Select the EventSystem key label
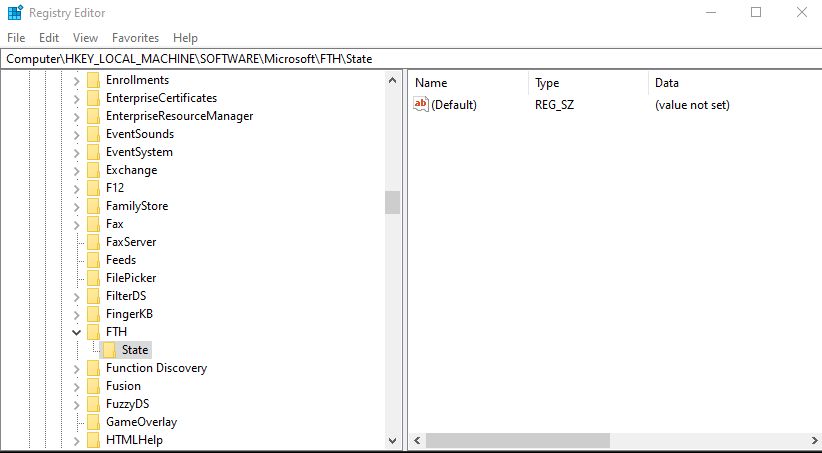Image resolution: width=822 pixels, height=453 pixels. 139,152
